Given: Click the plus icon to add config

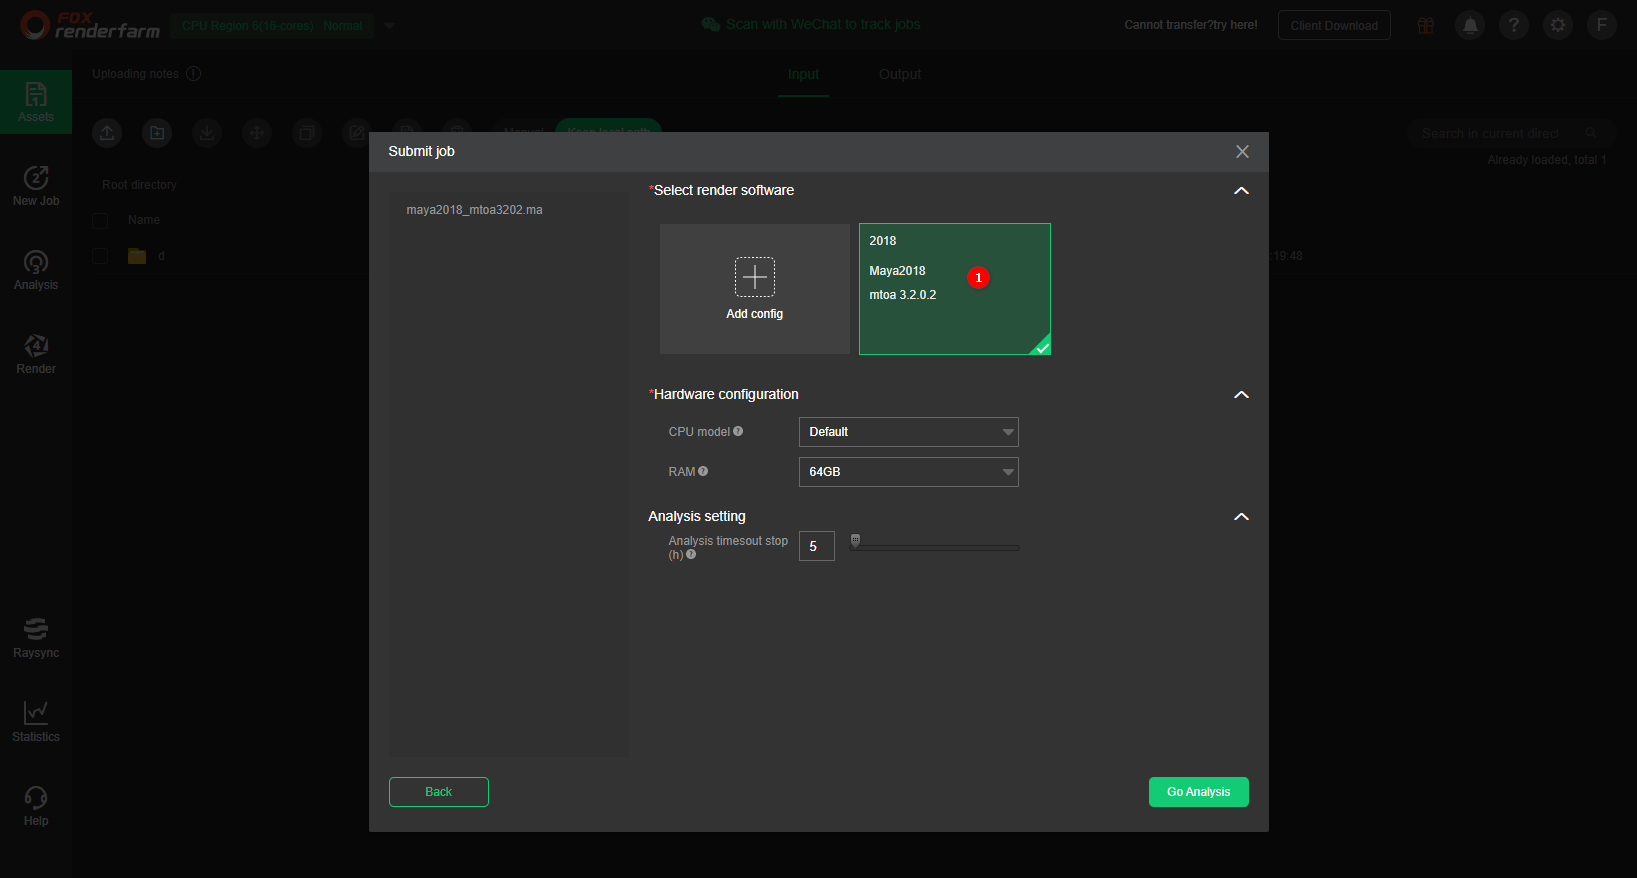Looking at the screenshot, I should point(755,277).
